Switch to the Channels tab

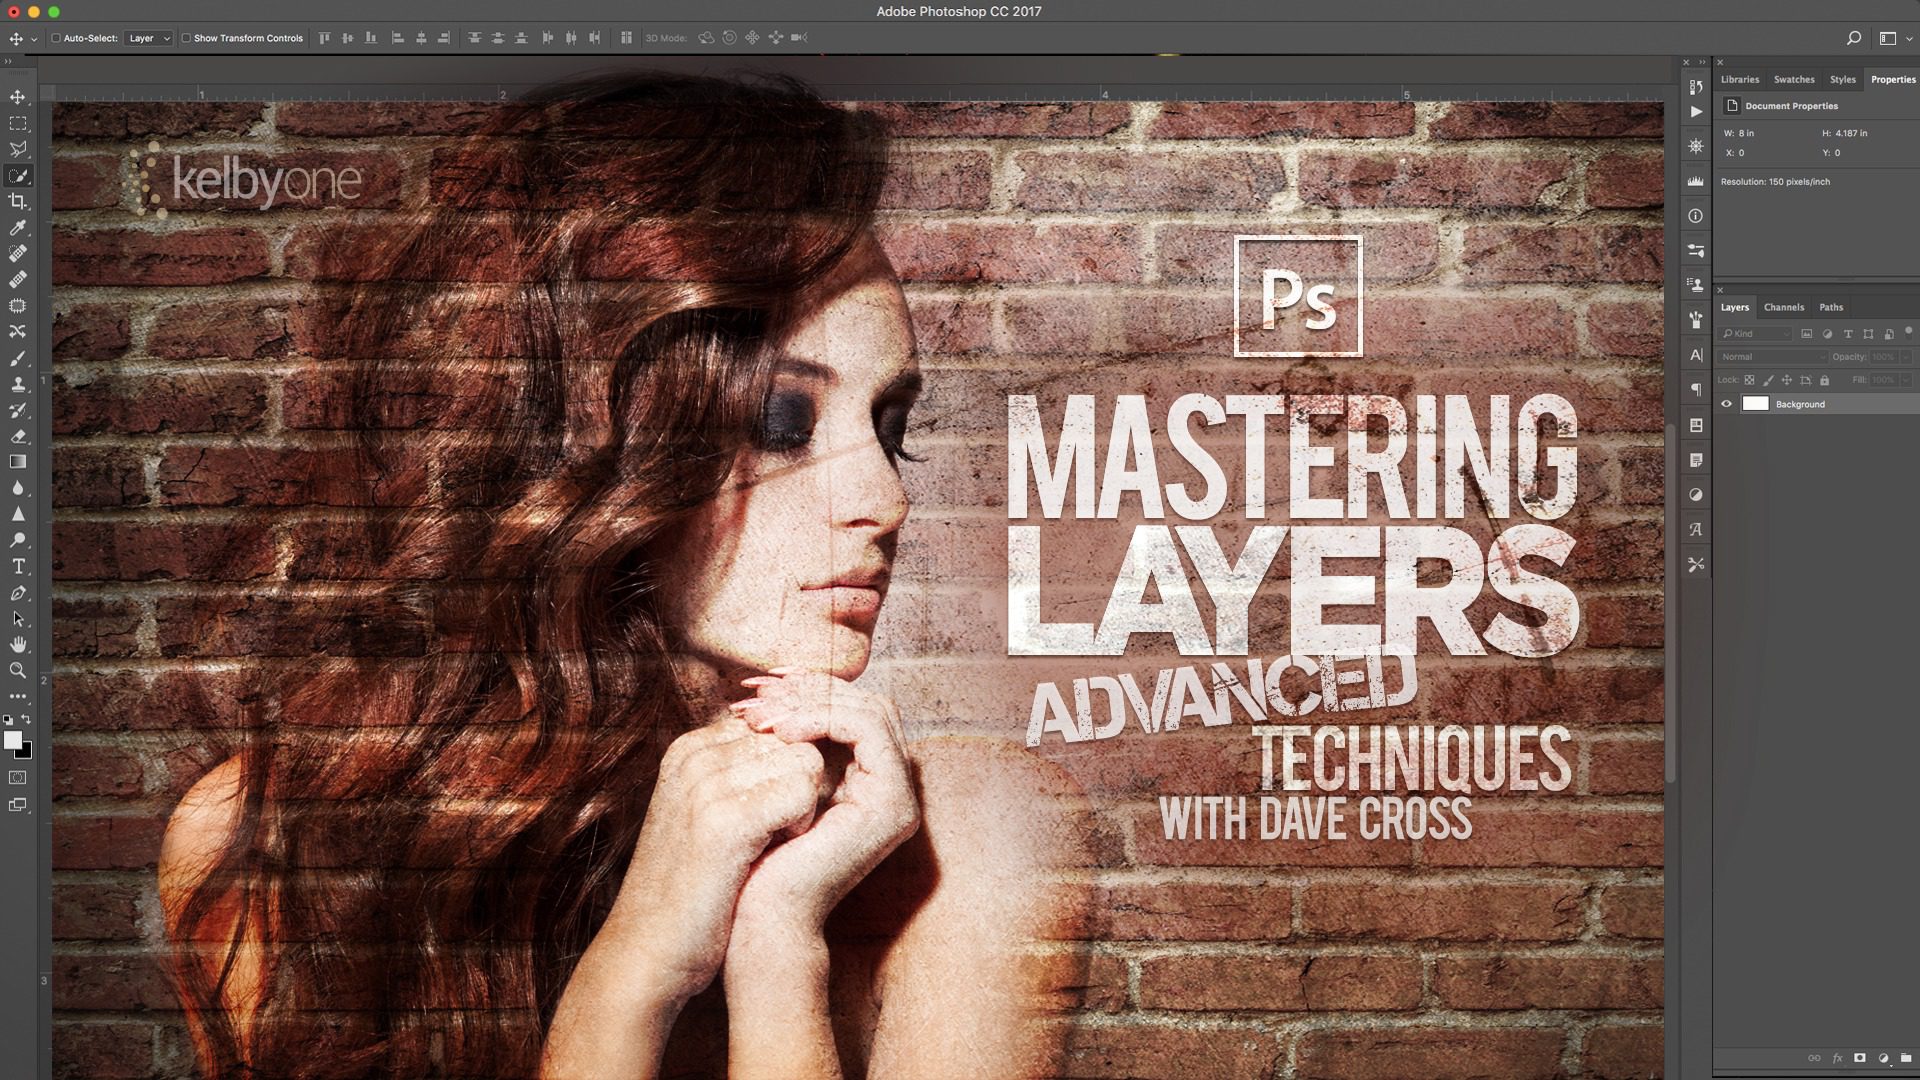pos(1784,308)
